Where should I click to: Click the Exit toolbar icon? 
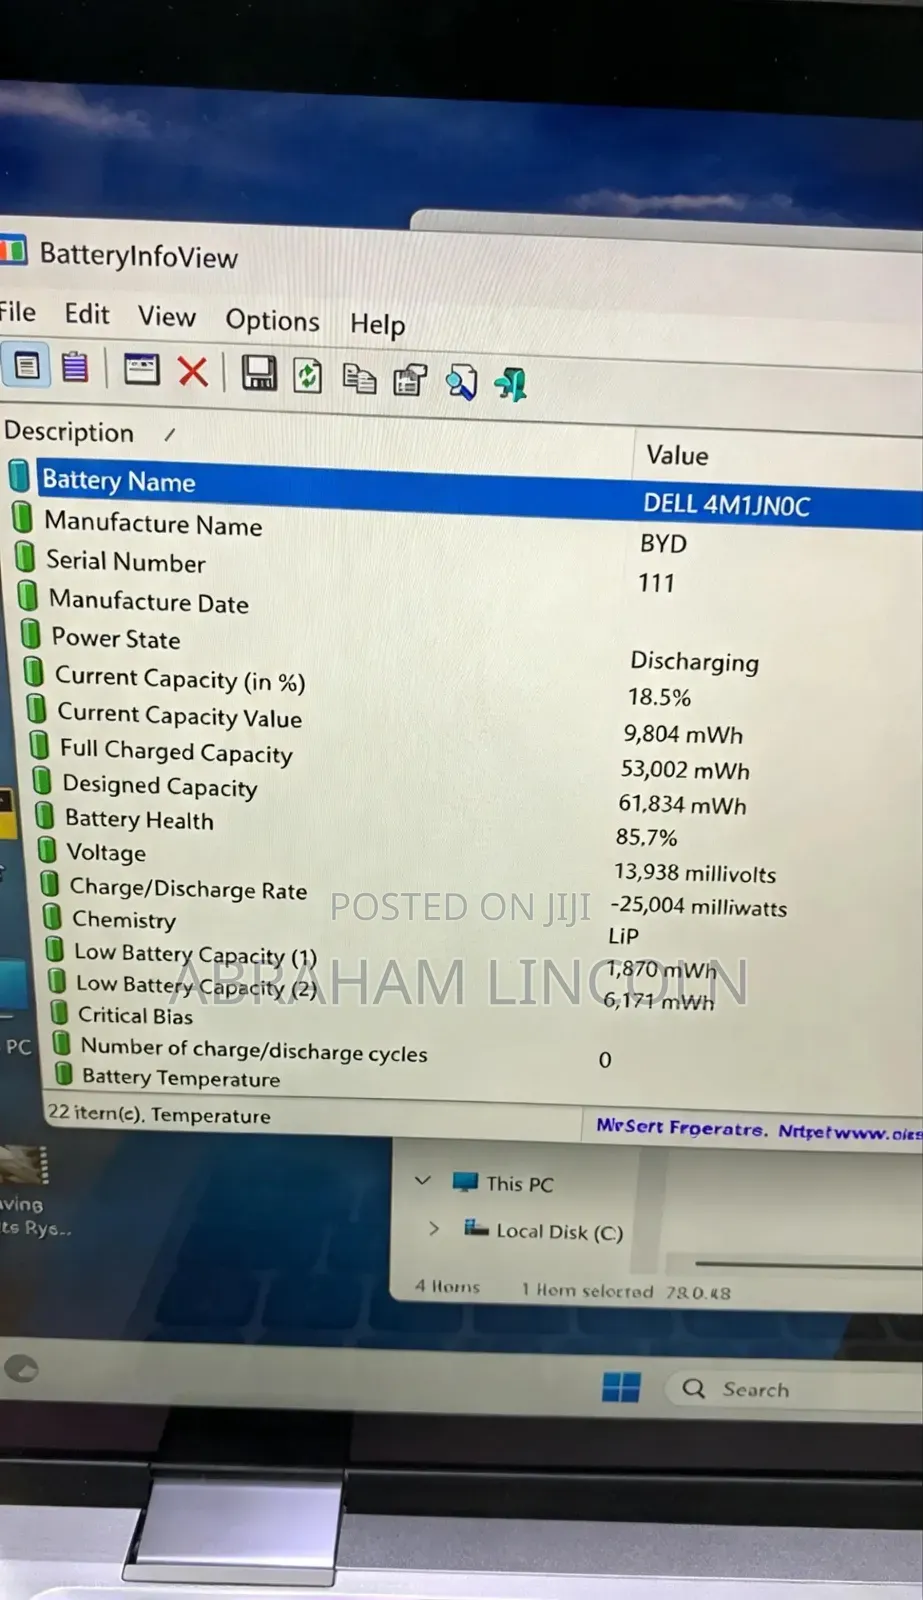click(x=511, y=385)
